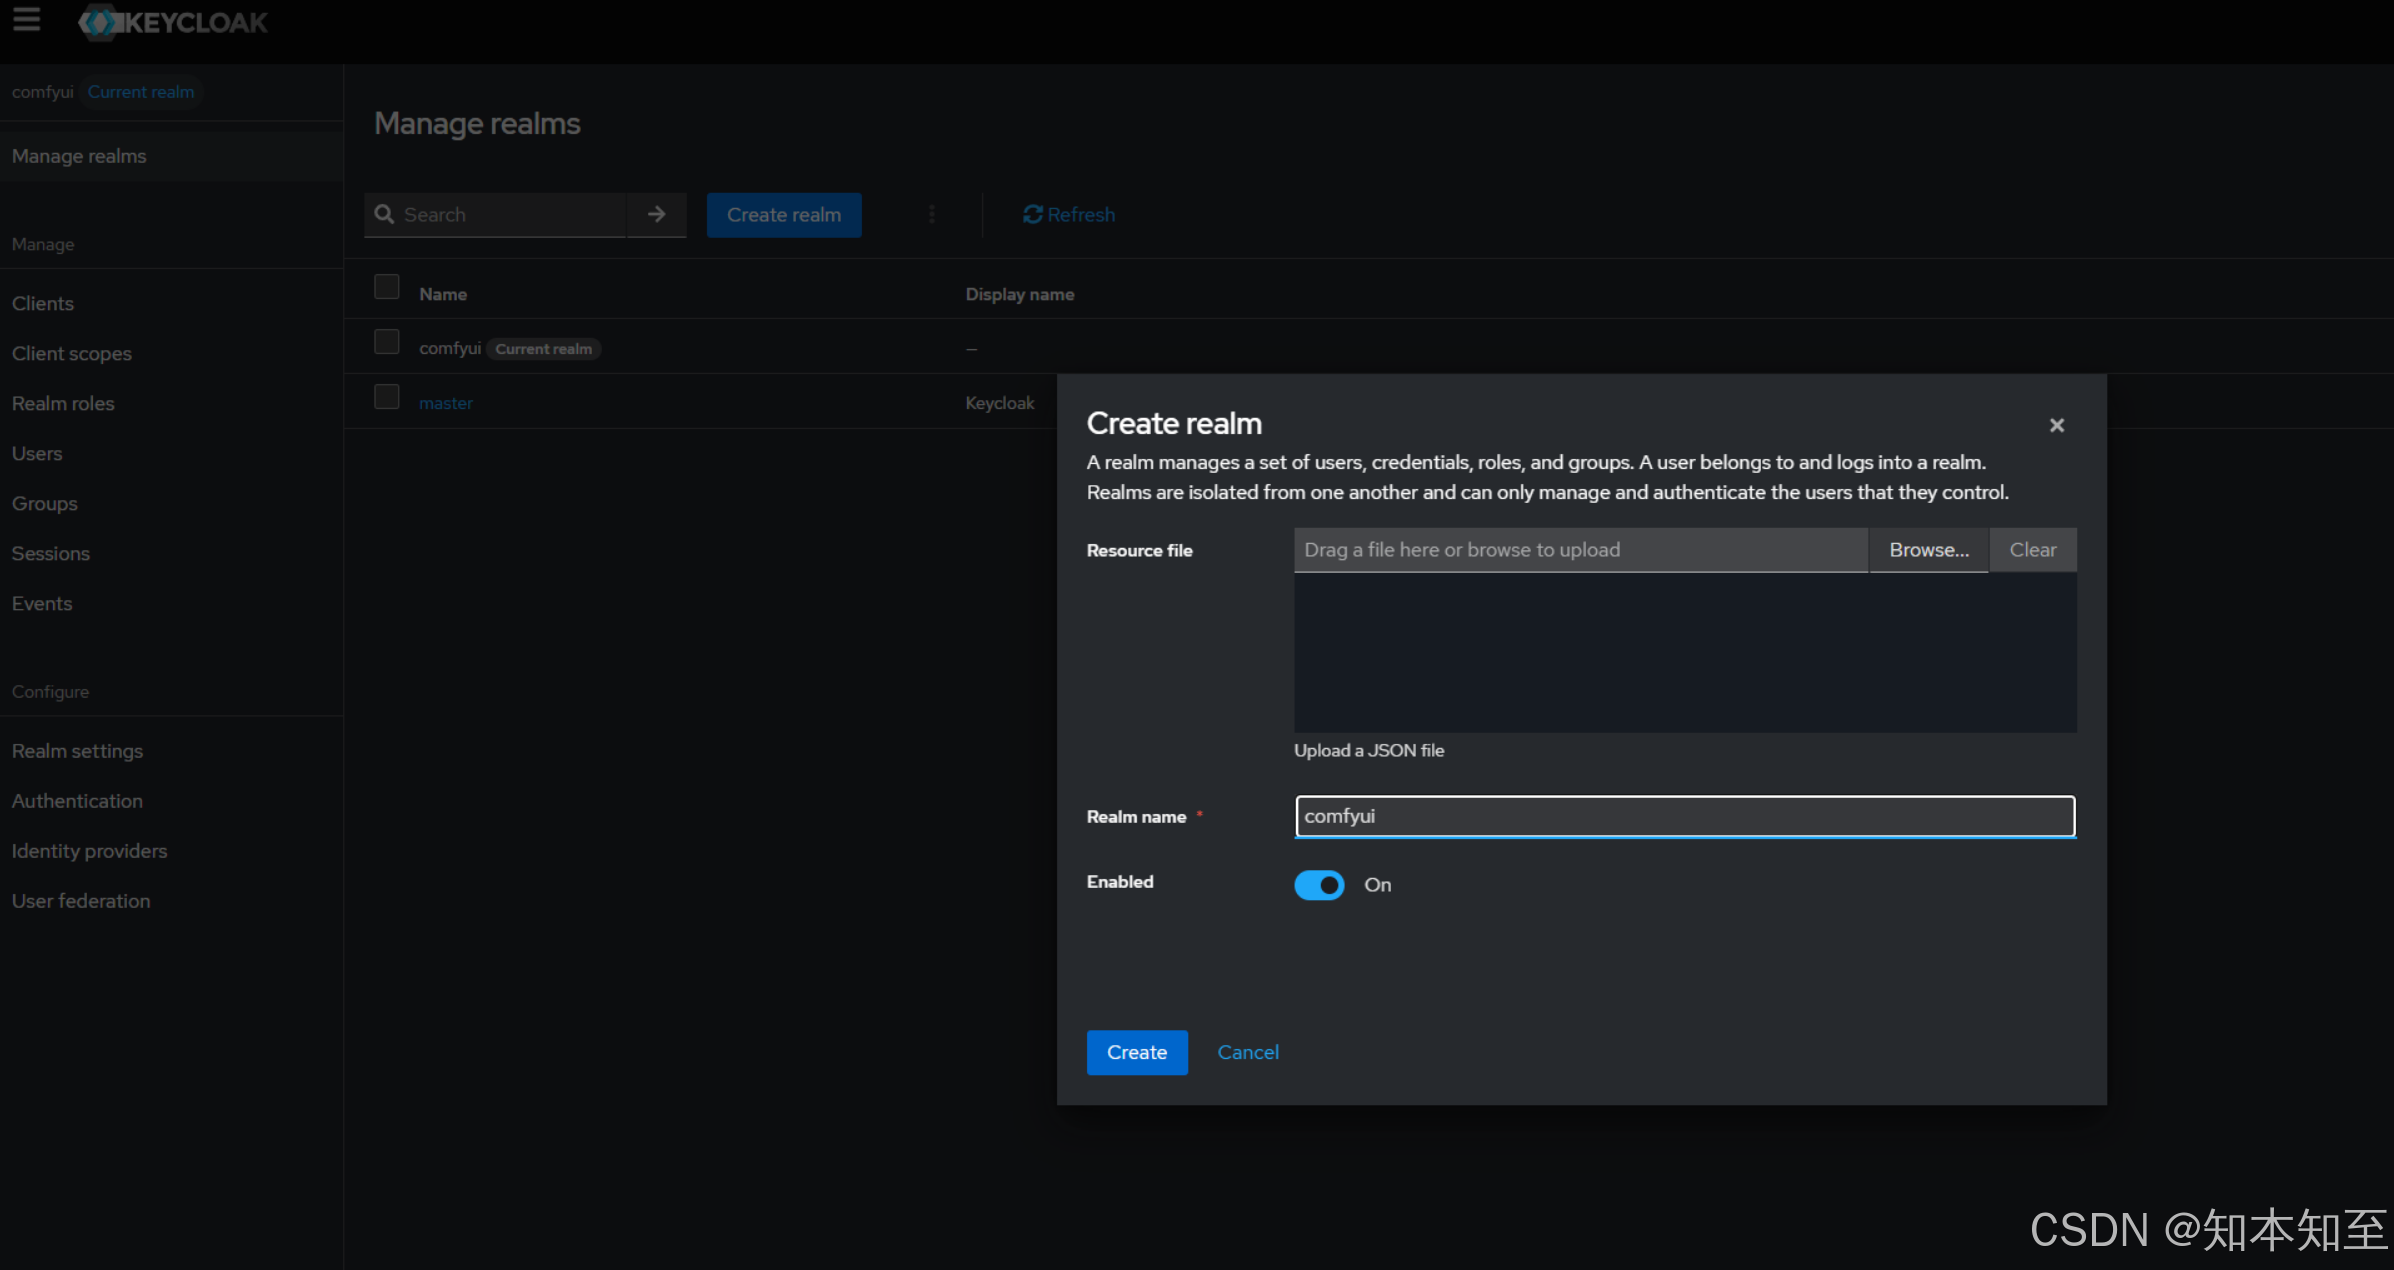Viewport: 2394px width, 1270px height.
Task: Click the Keycloak logo
Action: (174, 22)
